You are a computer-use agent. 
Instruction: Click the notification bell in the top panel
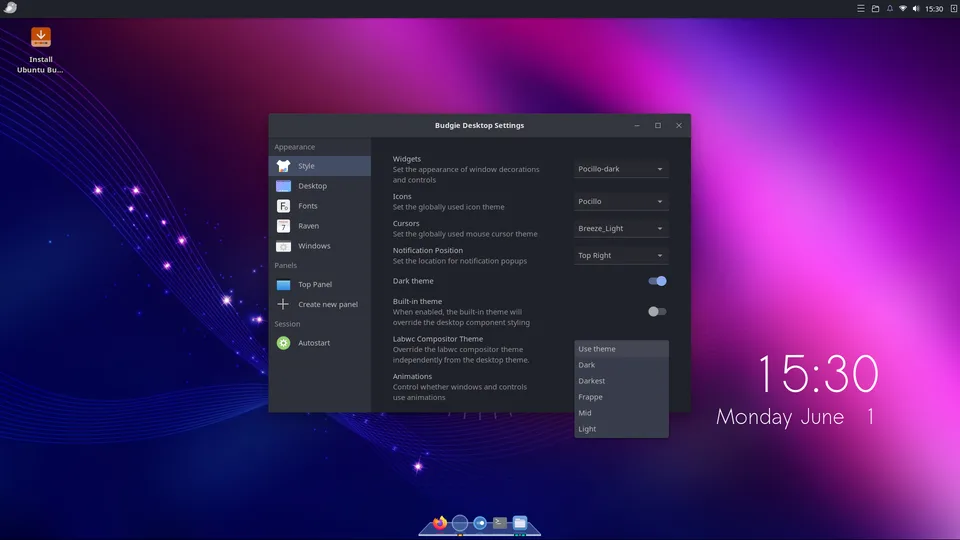coord(890,9)
